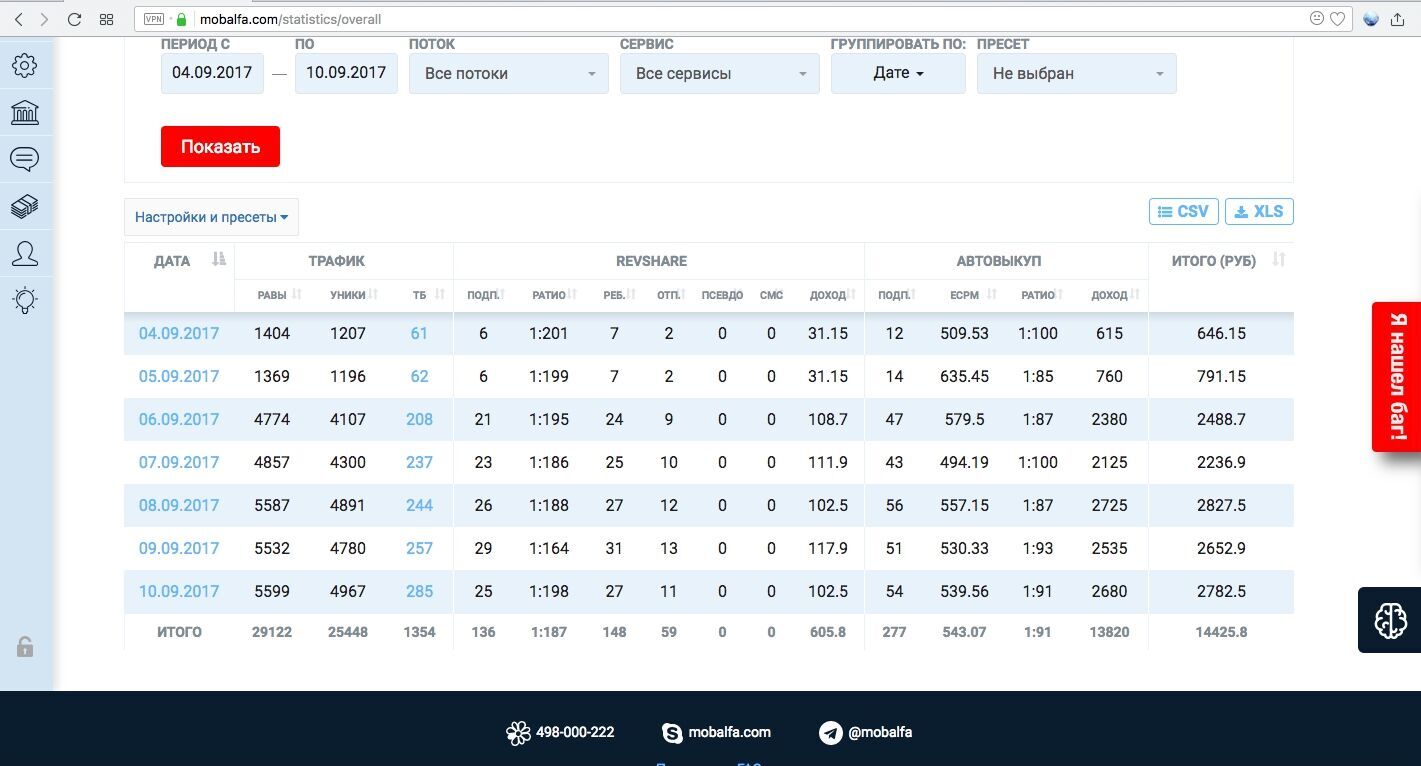1421x766 pixels.
Task: Open the chat messages sidebar icon
Action: (25, 159)
